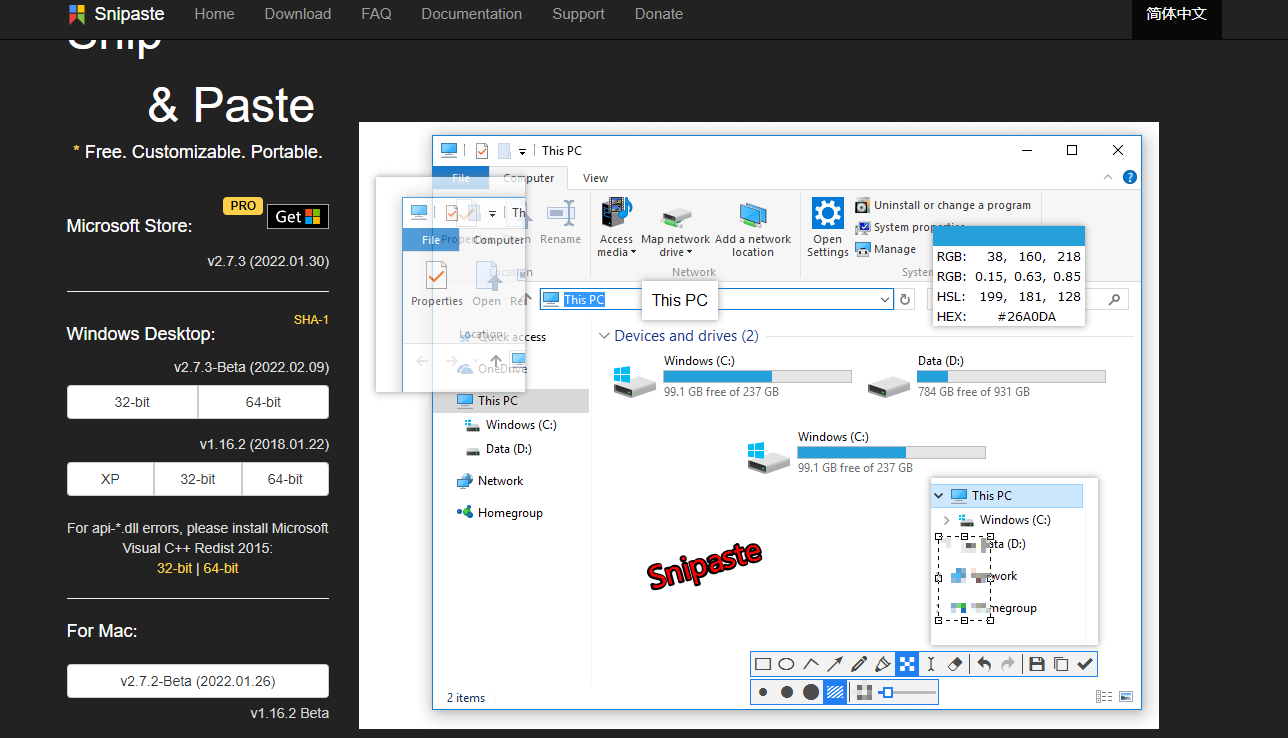Screen dimensions: 1288x738
Task: Collapse the Devices and drives group
Action: coord(604,336)
